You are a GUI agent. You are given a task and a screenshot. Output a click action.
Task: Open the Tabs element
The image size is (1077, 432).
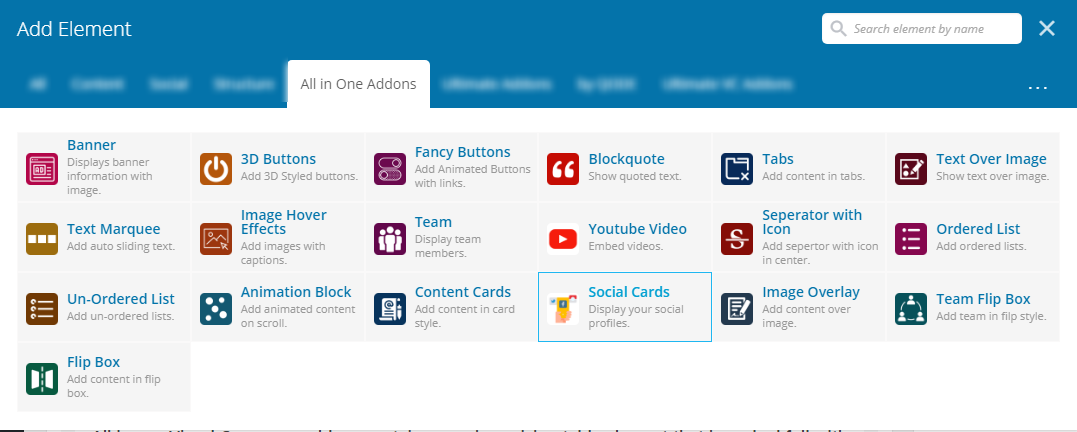coord(800,168)
